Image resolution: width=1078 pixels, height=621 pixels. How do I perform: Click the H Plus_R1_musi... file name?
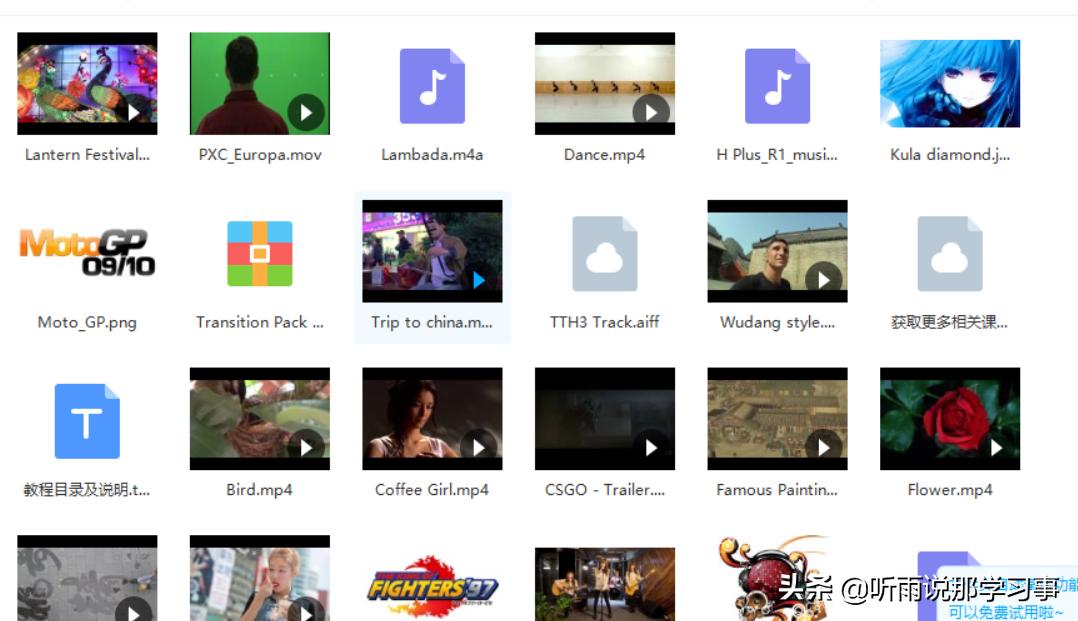point(777,155)
